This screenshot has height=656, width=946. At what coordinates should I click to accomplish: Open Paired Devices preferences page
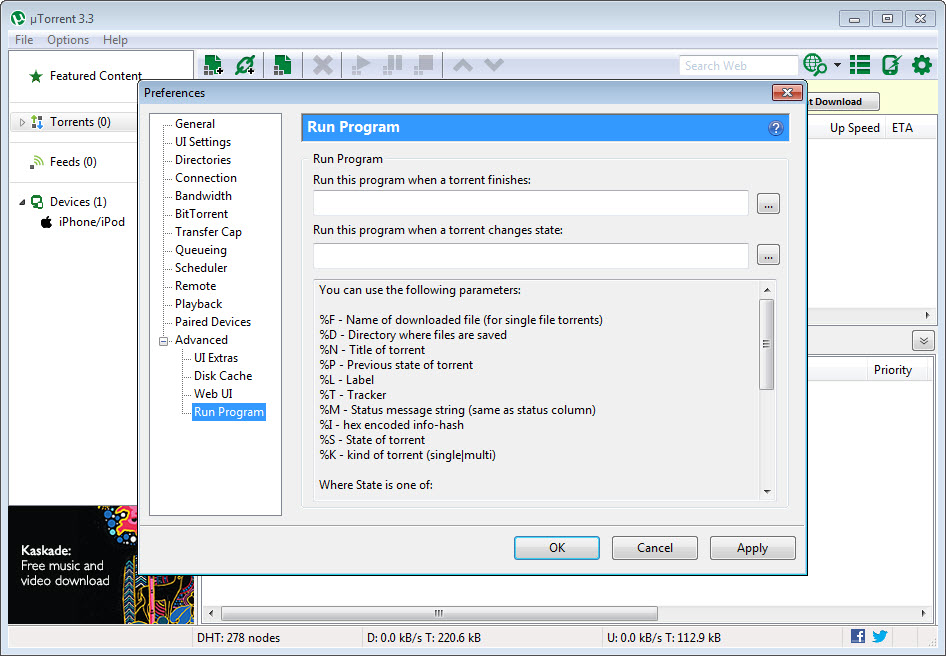click(213, 322)
